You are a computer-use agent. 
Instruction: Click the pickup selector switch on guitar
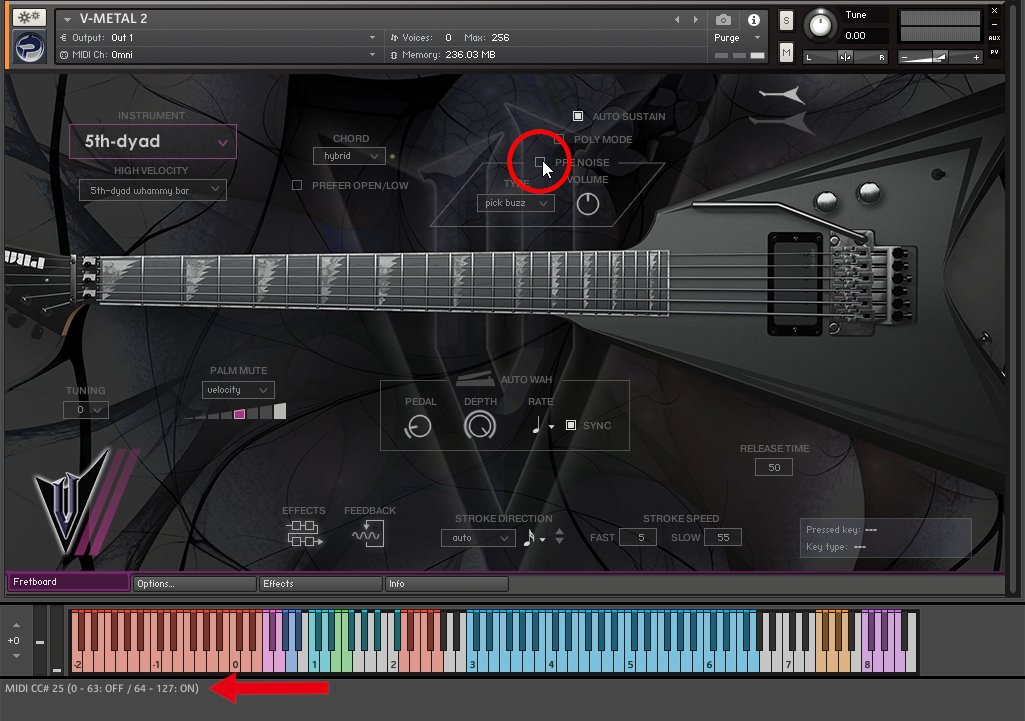[x=938, y=174]
